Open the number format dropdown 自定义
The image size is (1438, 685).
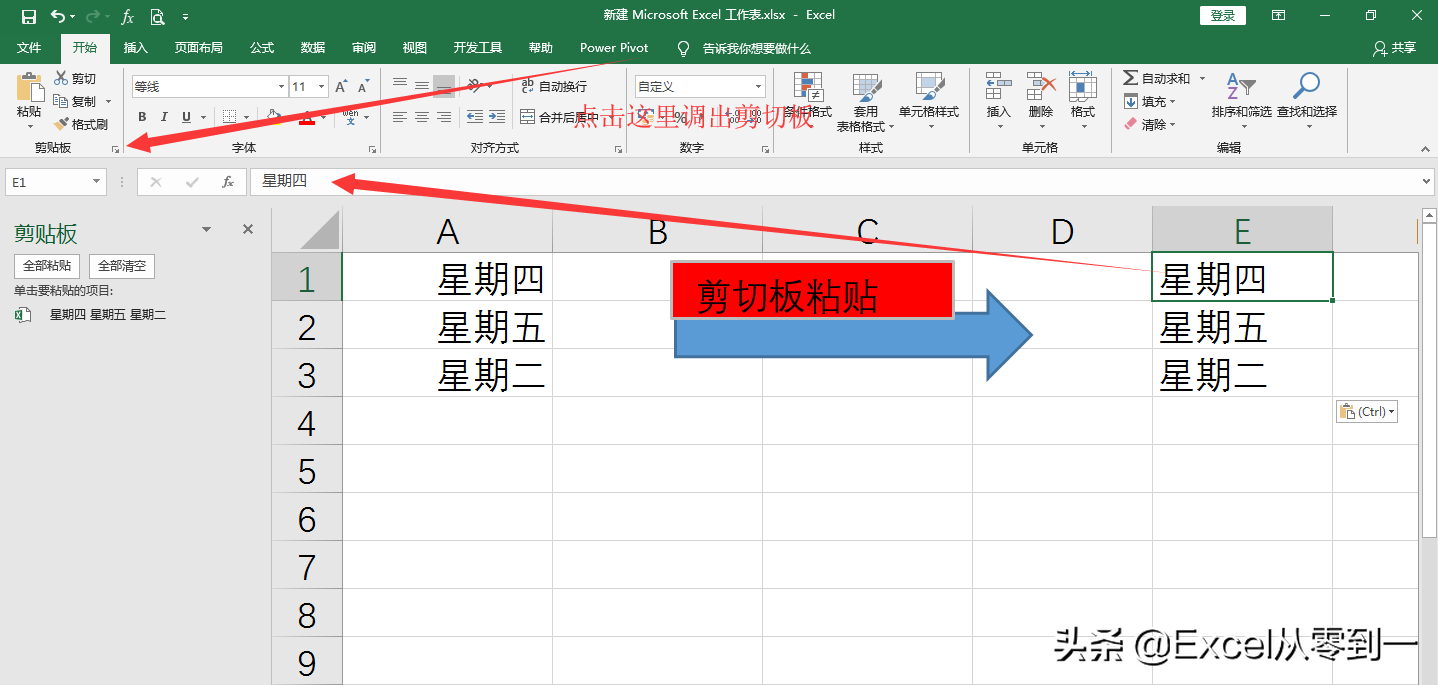[759, 87]
